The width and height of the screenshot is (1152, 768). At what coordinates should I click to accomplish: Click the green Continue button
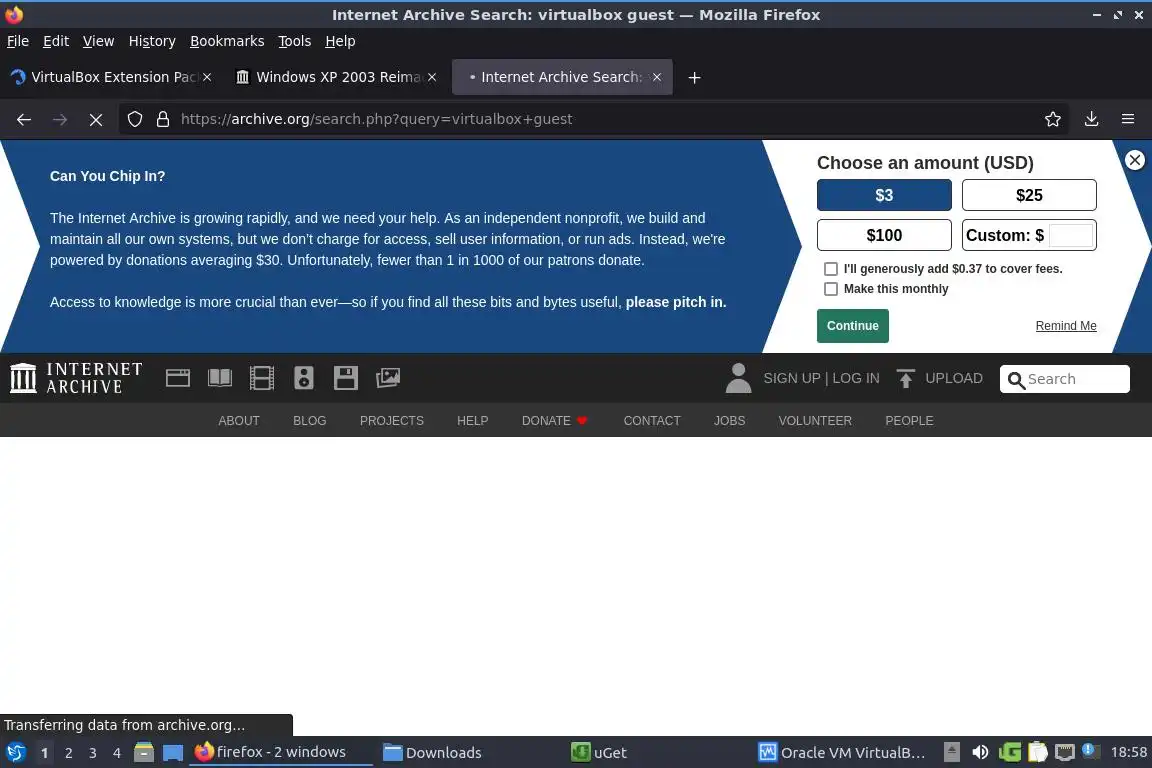852,326
